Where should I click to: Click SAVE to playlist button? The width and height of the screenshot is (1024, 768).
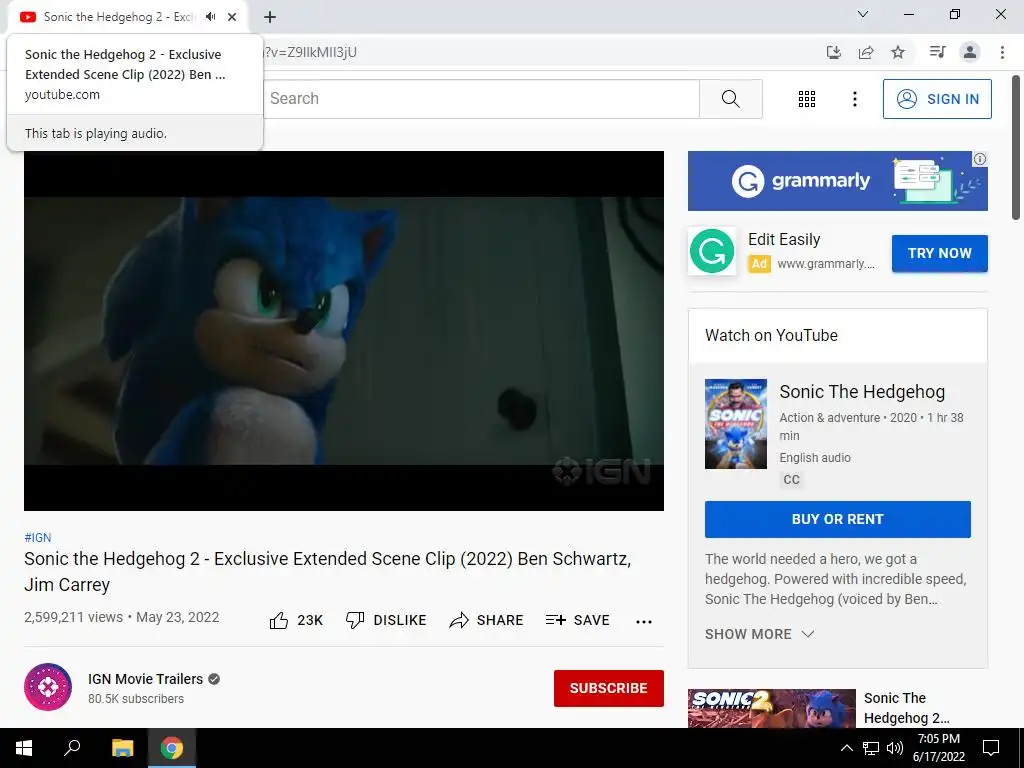[x=577, y=620]
